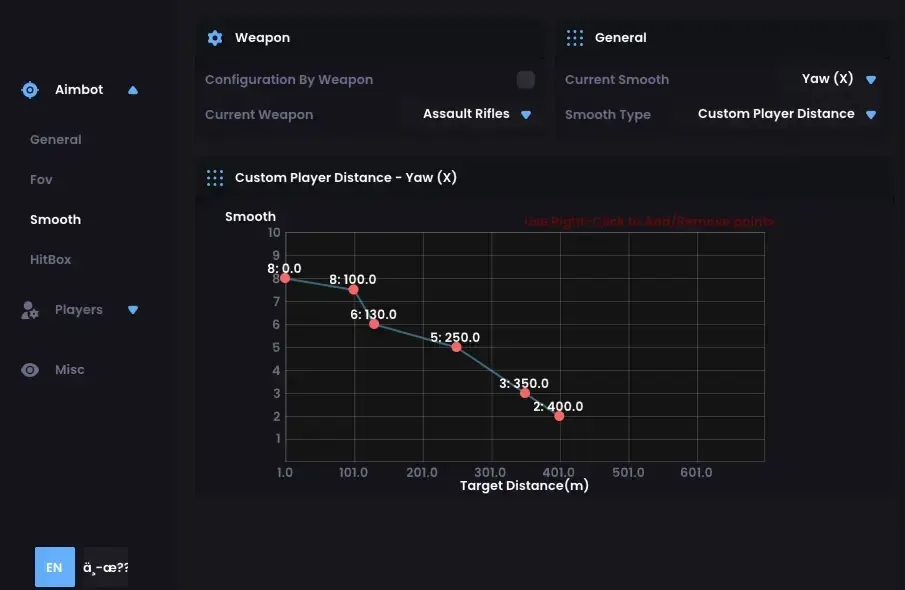The image size is (905, 590).
Task: Open the Current Smooth Yaw (X) dropdown
Action: point(839,79)
